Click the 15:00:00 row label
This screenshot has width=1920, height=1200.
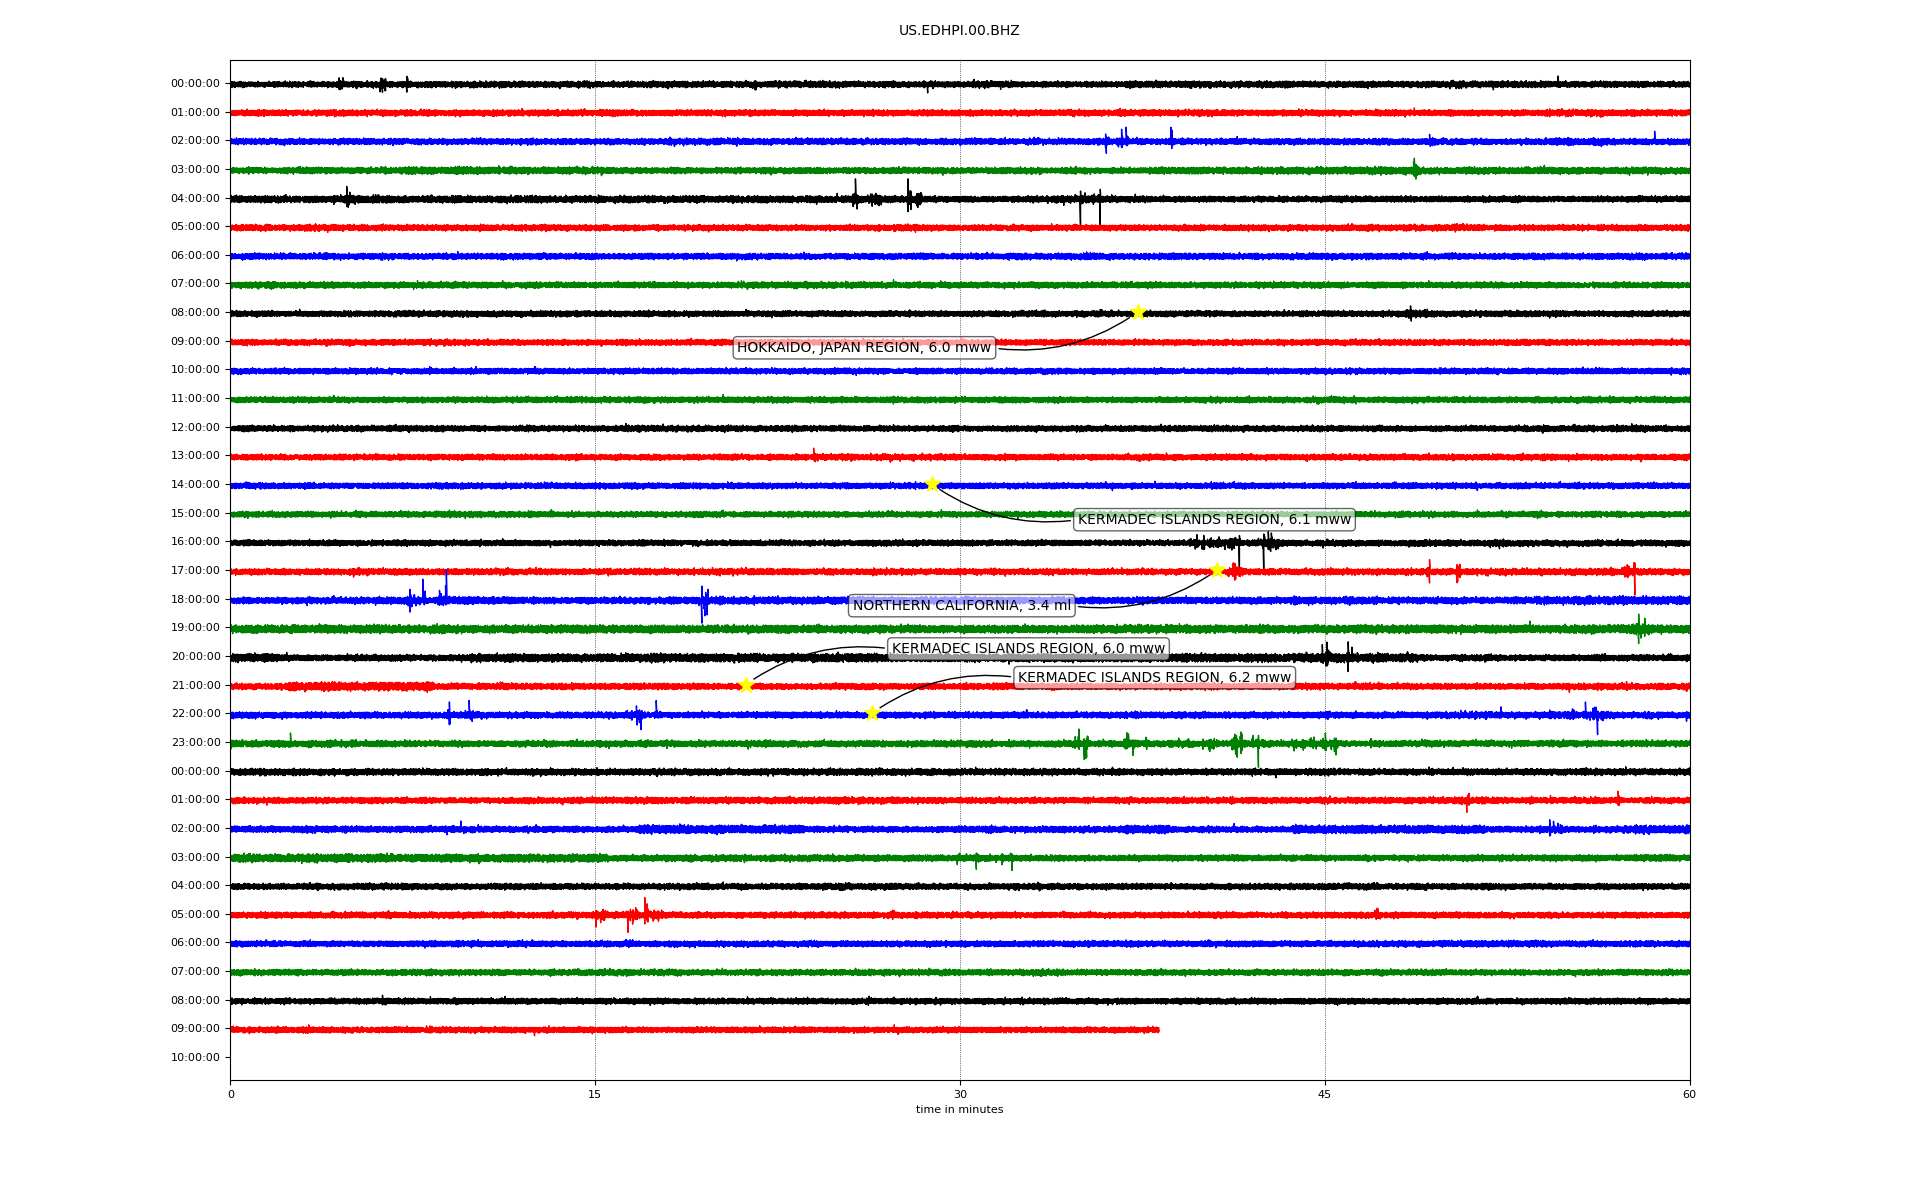coord(195,514)
